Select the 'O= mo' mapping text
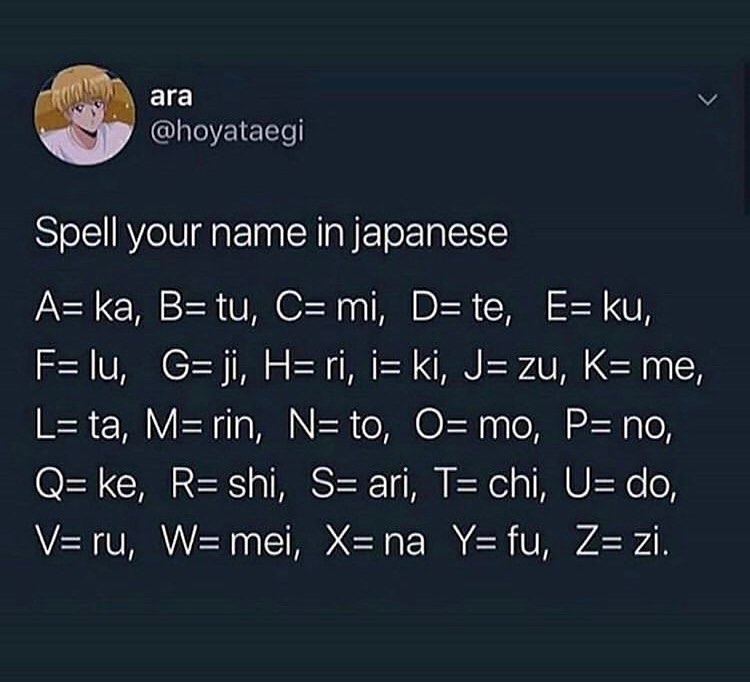The height and width of the screenshot is (682, 750). pyautogui.click(x=474, y=425)
